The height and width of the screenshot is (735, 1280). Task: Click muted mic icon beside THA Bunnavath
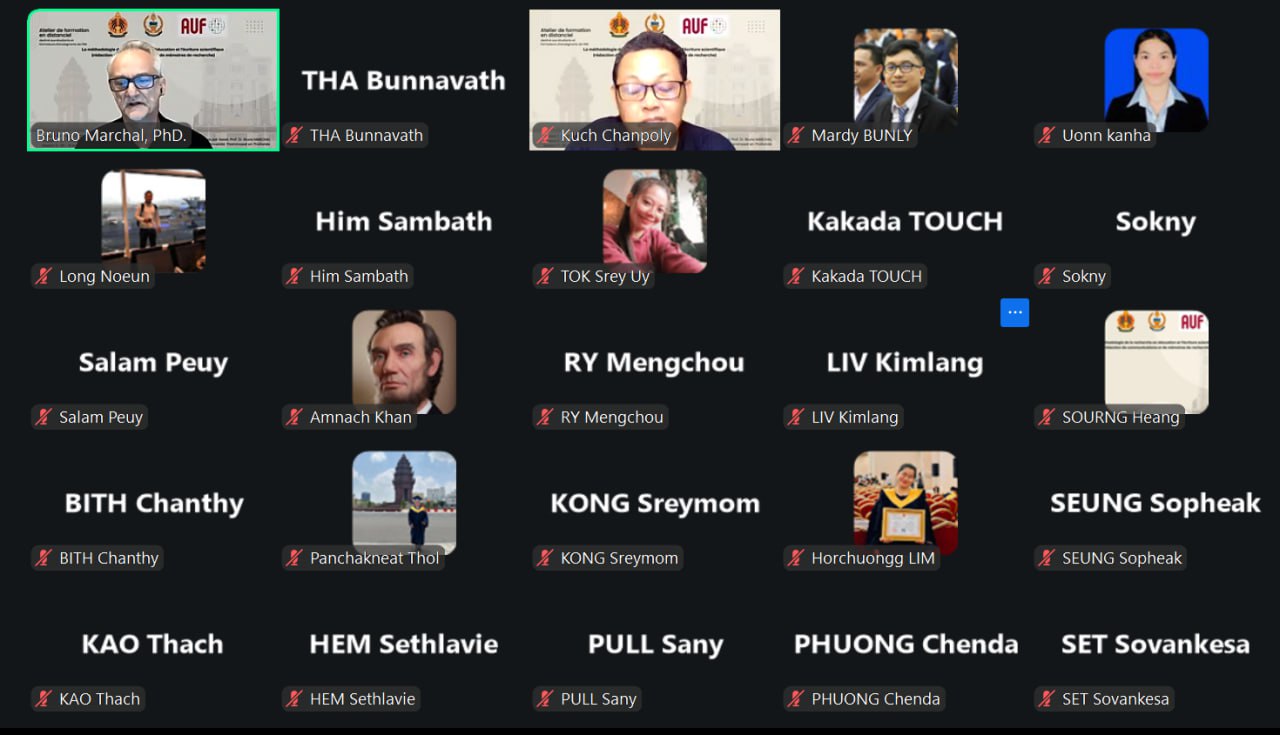(294, 135)
